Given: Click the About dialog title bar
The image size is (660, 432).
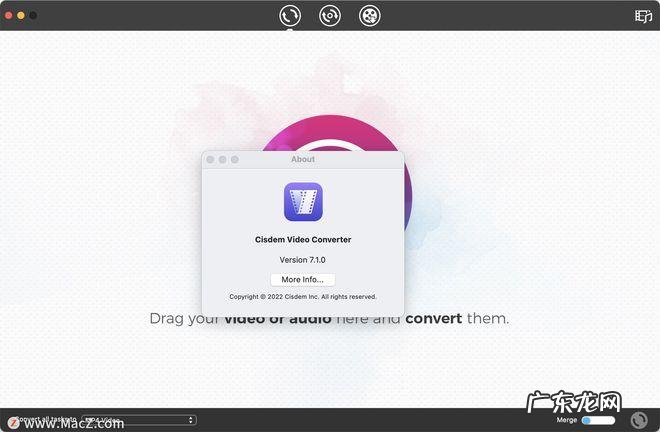Looking at the screenshot, I should click(x=303, y=159).
